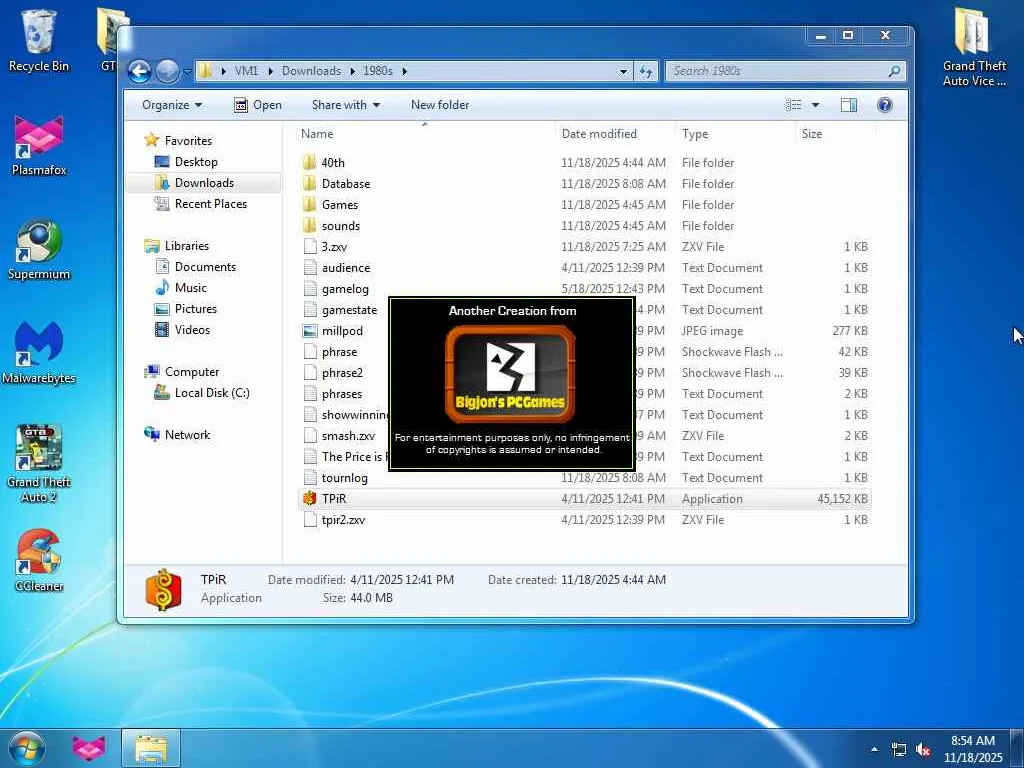Click the Windows Start orb

27,748
